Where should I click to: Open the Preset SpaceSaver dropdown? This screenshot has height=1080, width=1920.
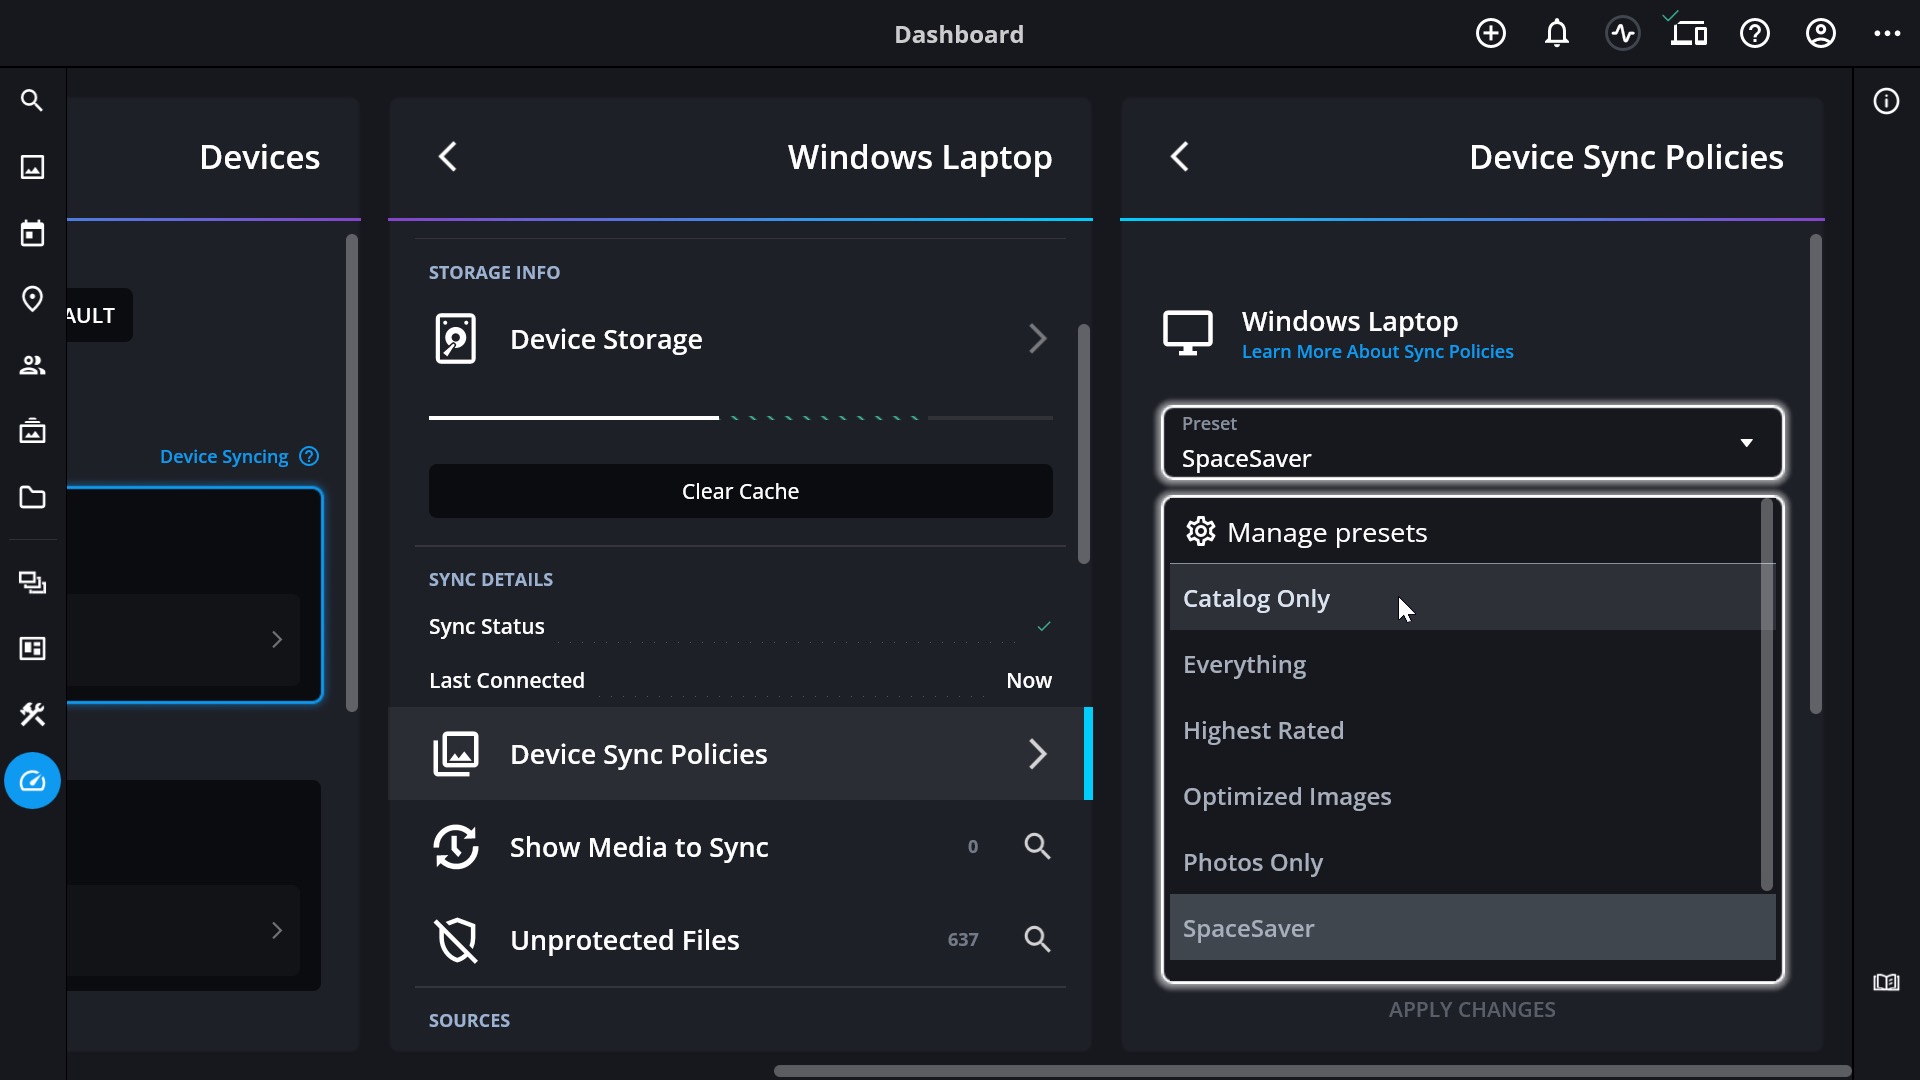[1472, 443]
